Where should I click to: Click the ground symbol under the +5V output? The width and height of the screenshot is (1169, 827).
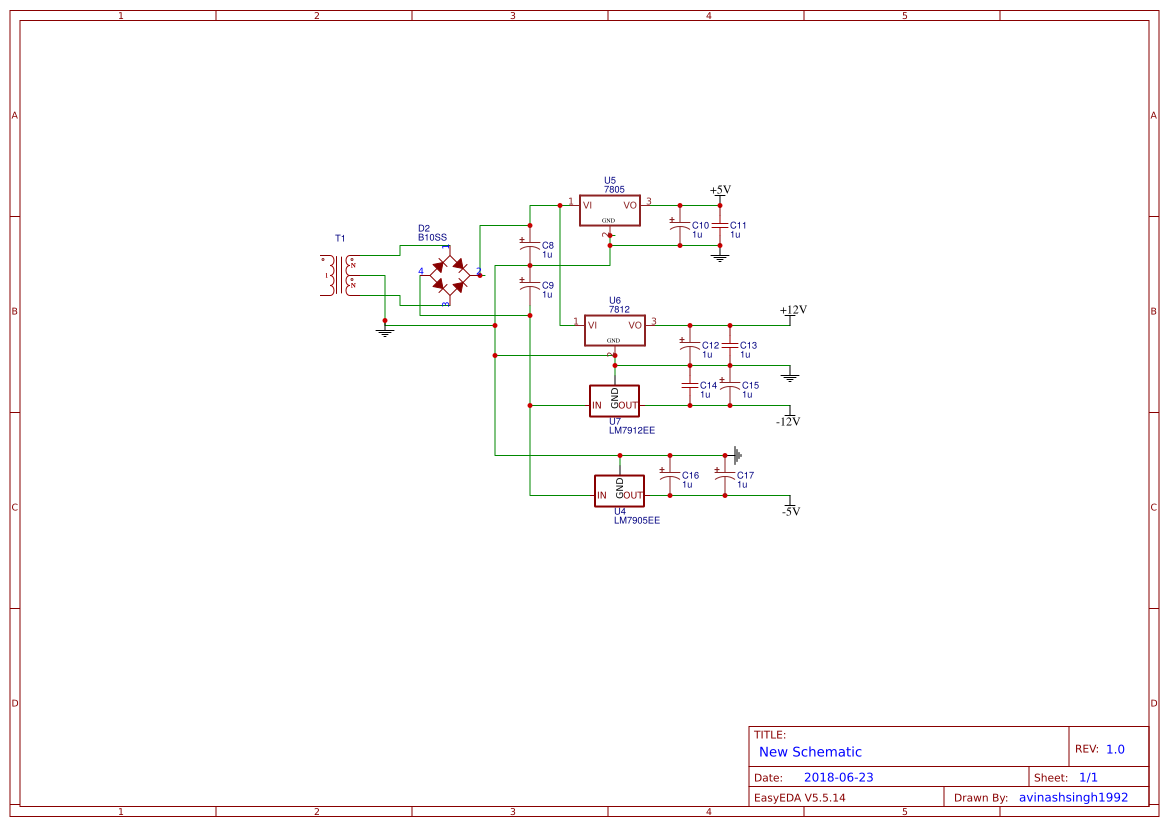(x=719, y=257)
